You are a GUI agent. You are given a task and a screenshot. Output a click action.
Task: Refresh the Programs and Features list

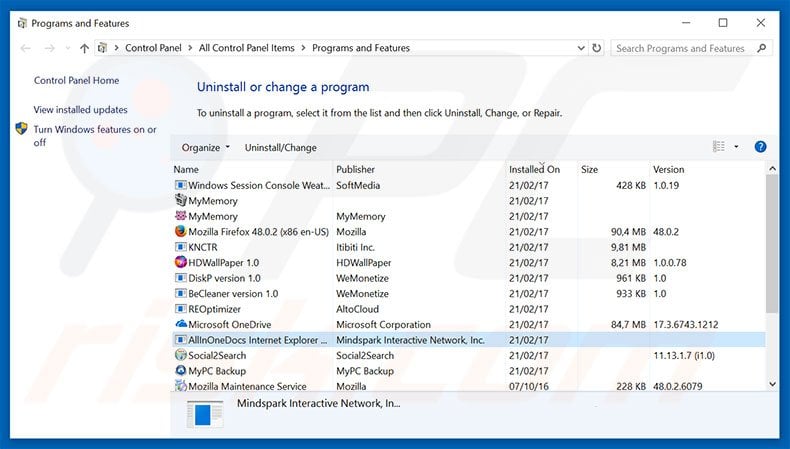tap(597, 48)
